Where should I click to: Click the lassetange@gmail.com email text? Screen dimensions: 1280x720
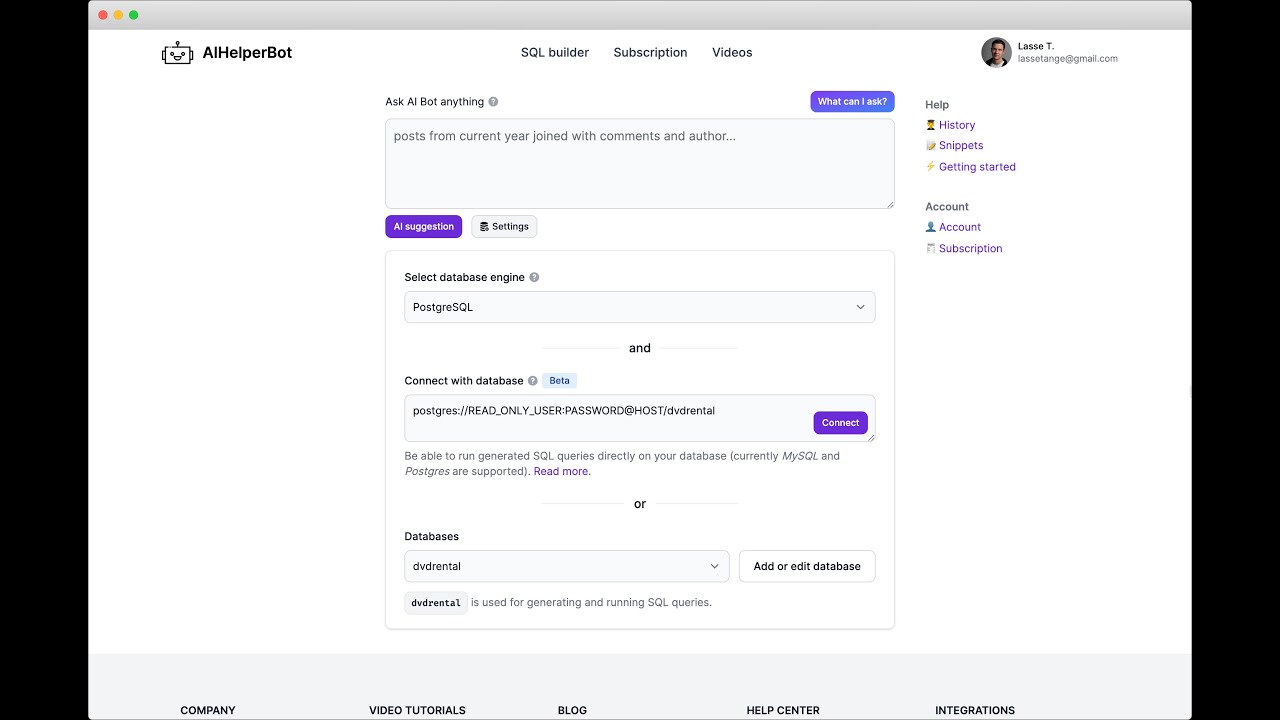pos(1068,59)
